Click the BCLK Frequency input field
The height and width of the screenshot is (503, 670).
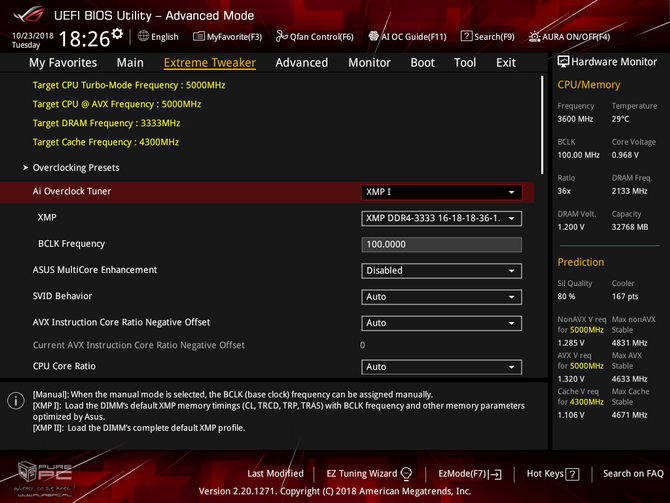[x=441, y=244]
